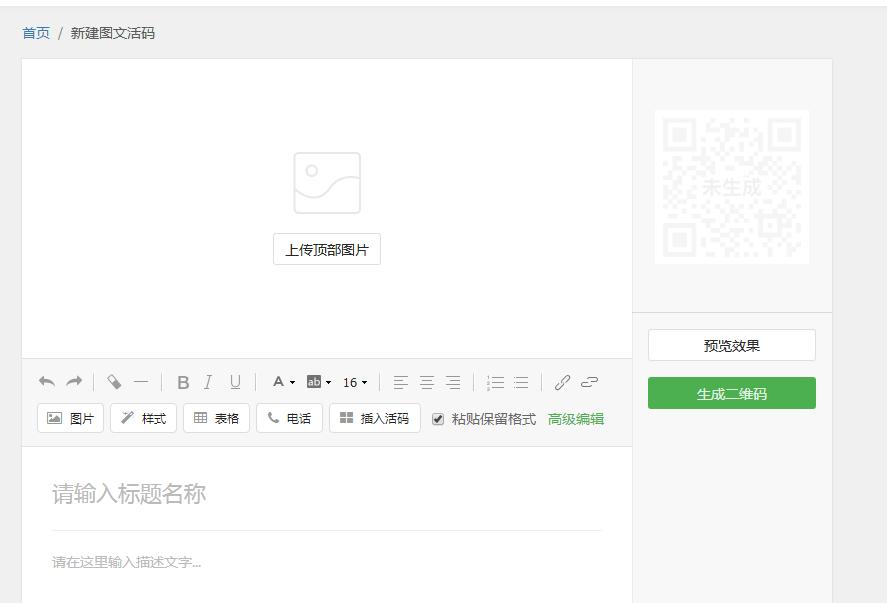Open 插入活码 insert live code tool
Screen dimensions: 887x603
pos(376,418)
